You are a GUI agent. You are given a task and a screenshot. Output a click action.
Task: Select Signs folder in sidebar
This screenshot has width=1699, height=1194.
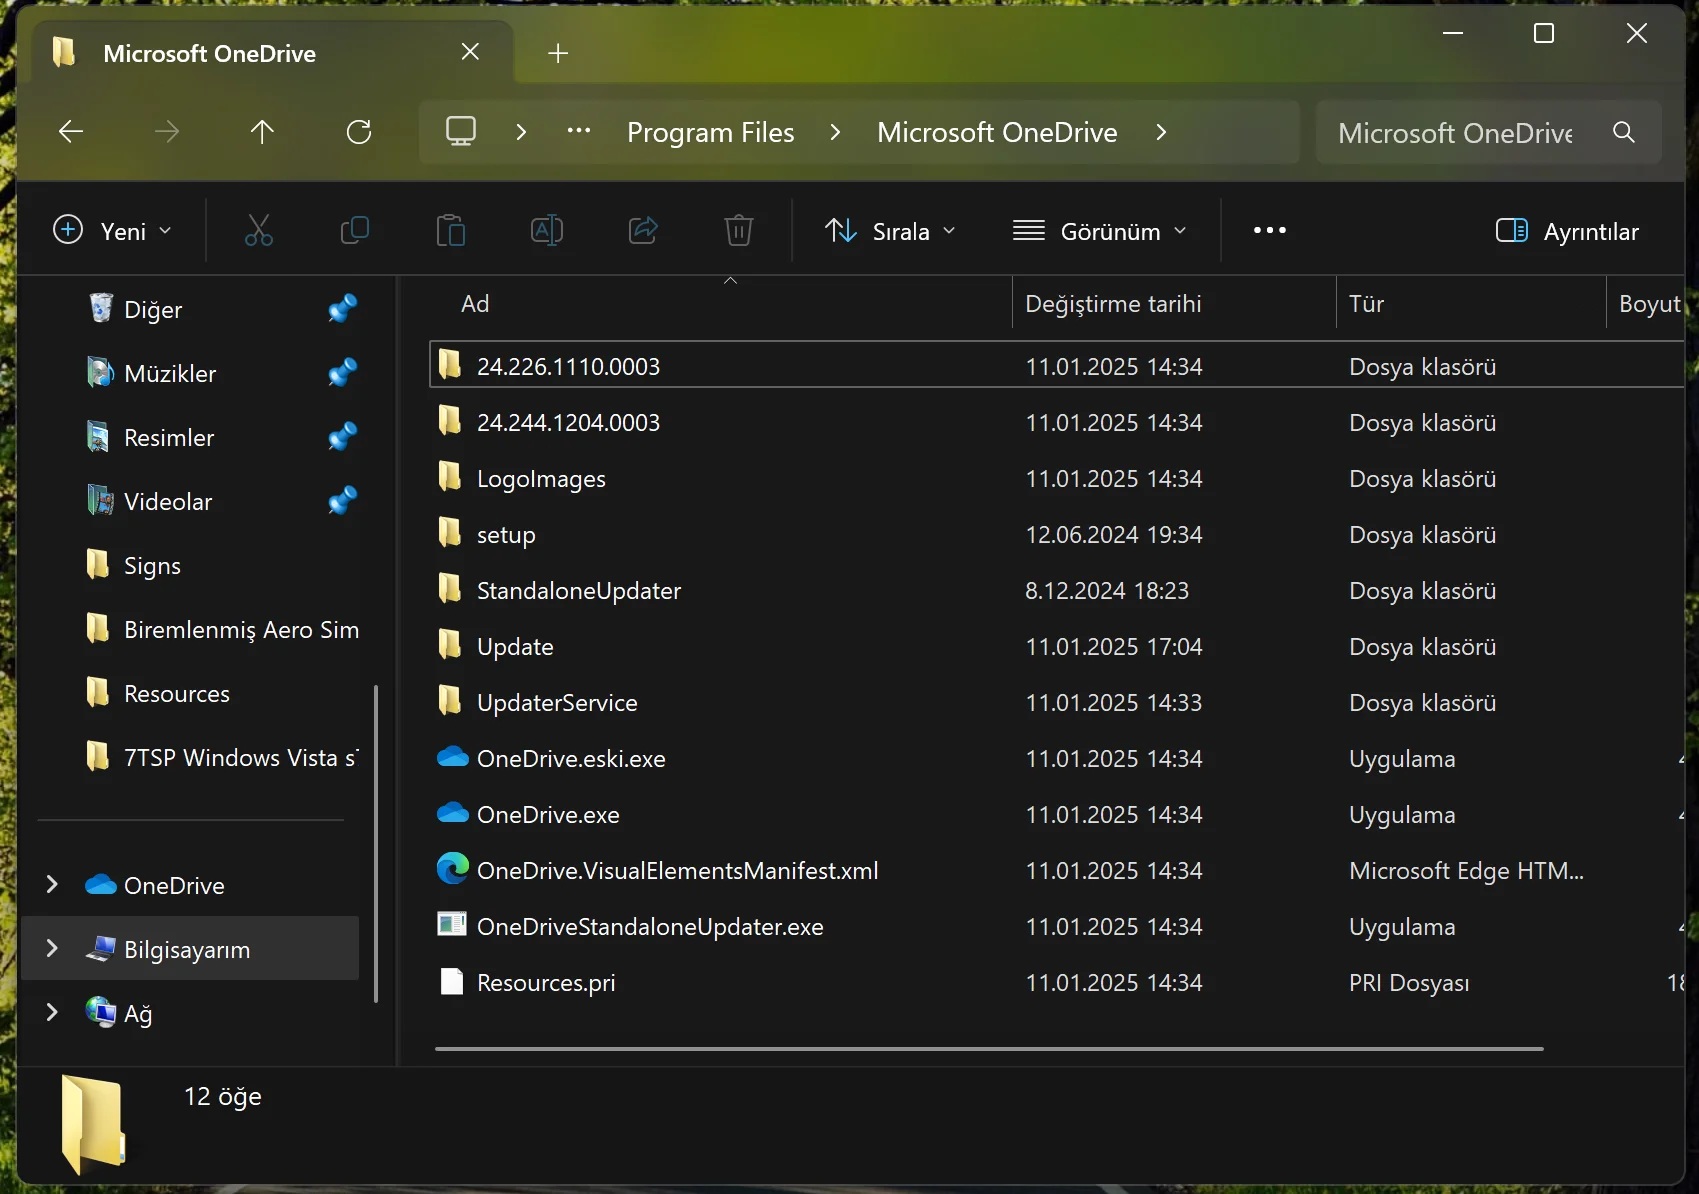pos(191,565)
